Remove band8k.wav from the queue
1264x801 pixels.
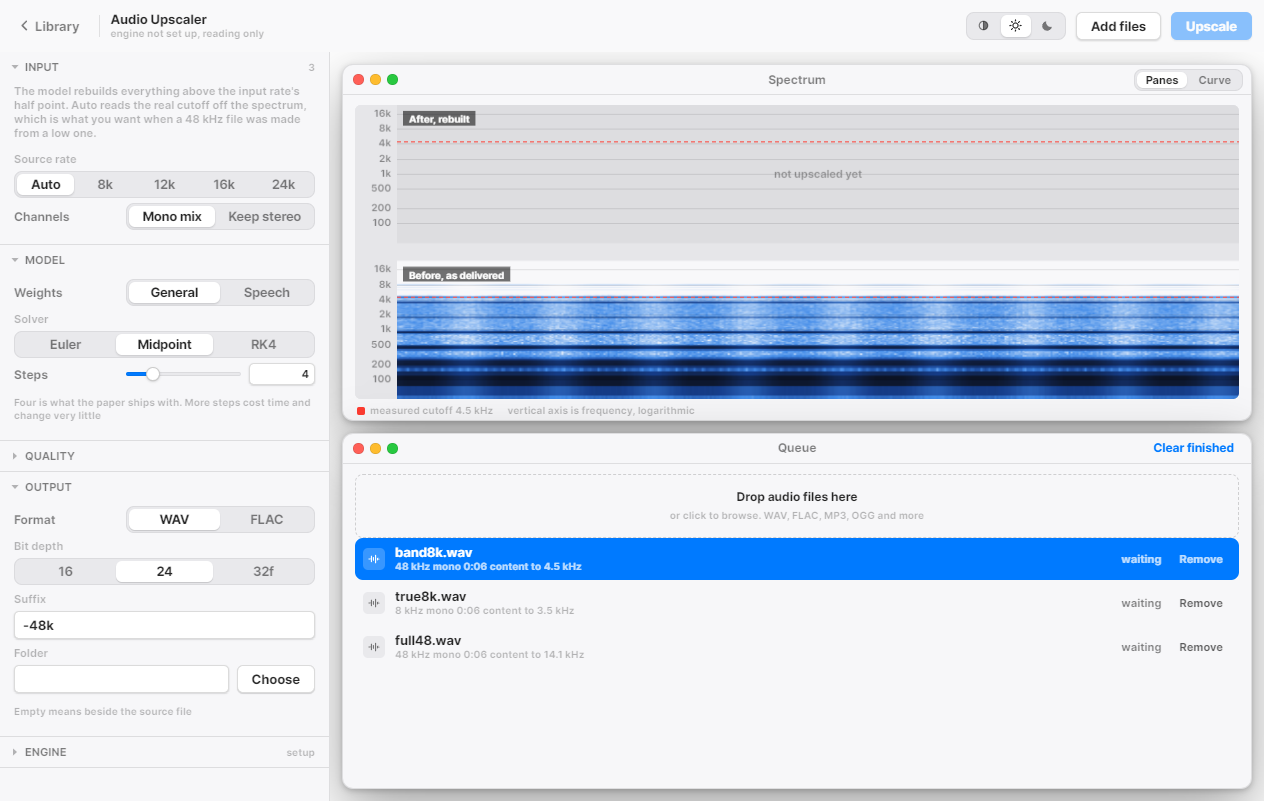point(1201,559)
